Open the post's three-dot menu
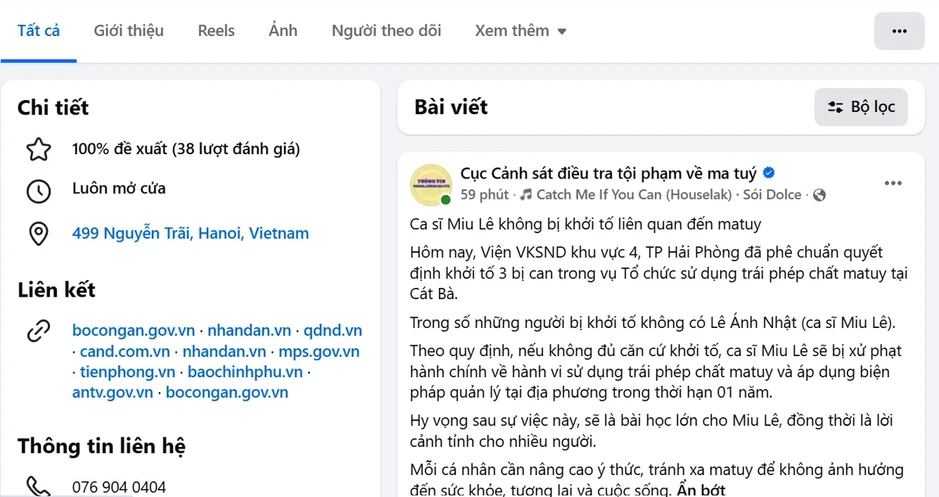 pyautogui.click(x=893, y=183)
